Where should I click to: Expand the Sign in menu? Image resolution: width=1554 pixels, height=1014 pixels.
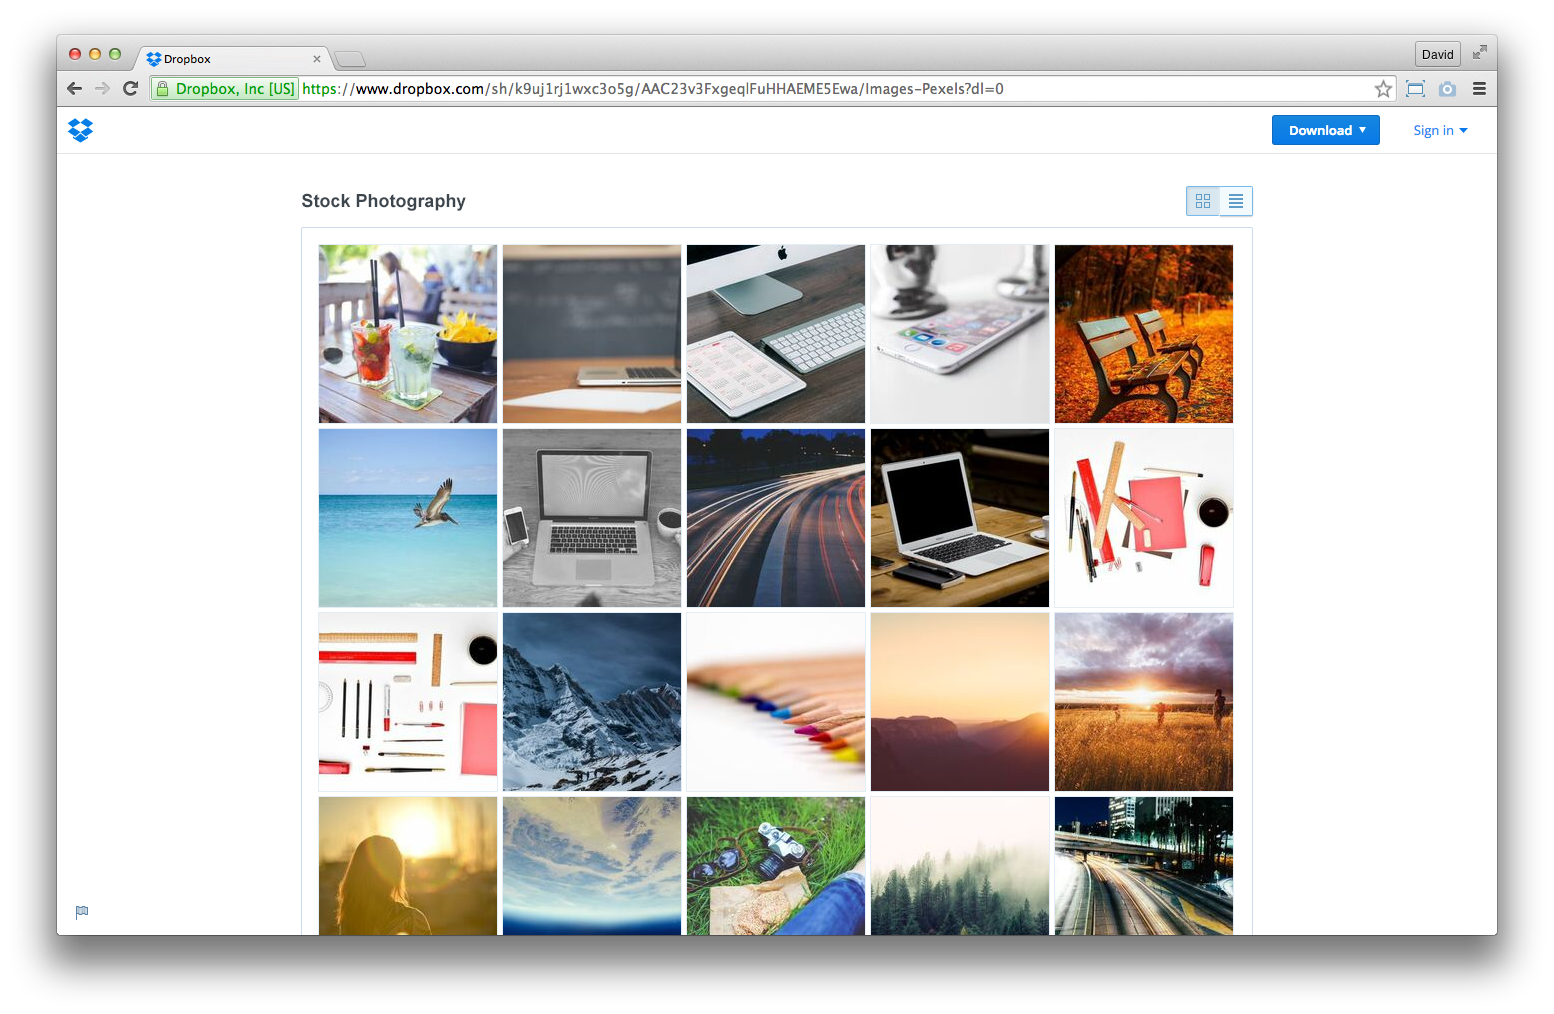pos(1439,130)
